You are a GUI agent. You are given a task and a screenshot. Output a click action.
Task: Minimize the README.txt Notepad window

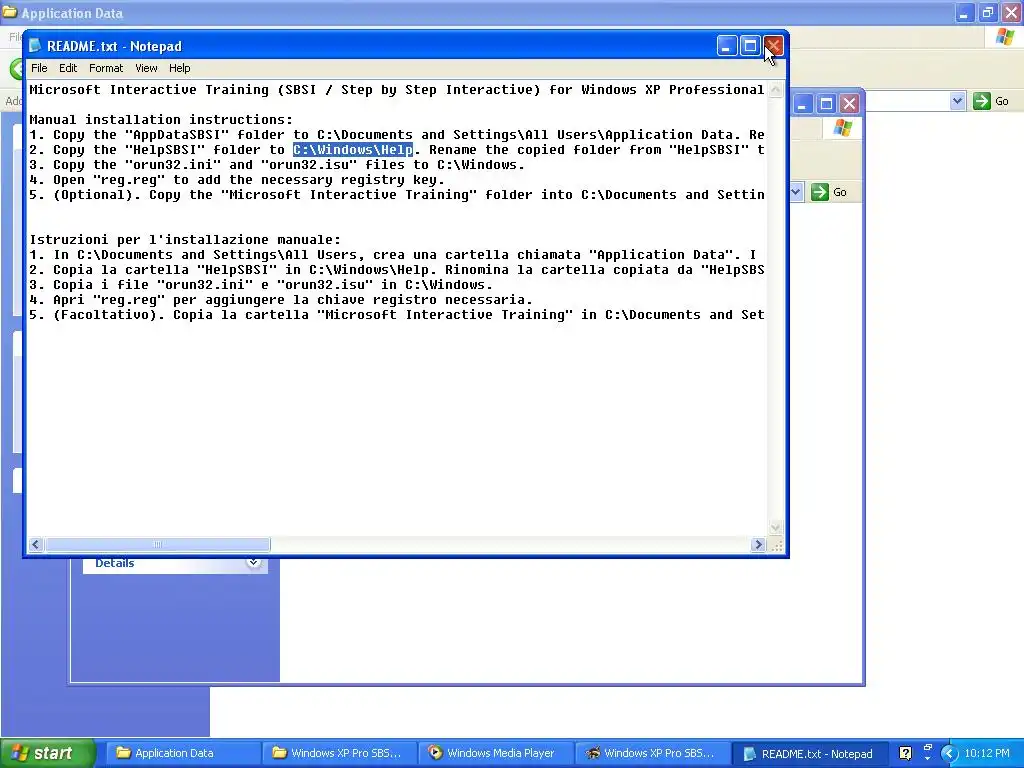[x=727, y=46]
